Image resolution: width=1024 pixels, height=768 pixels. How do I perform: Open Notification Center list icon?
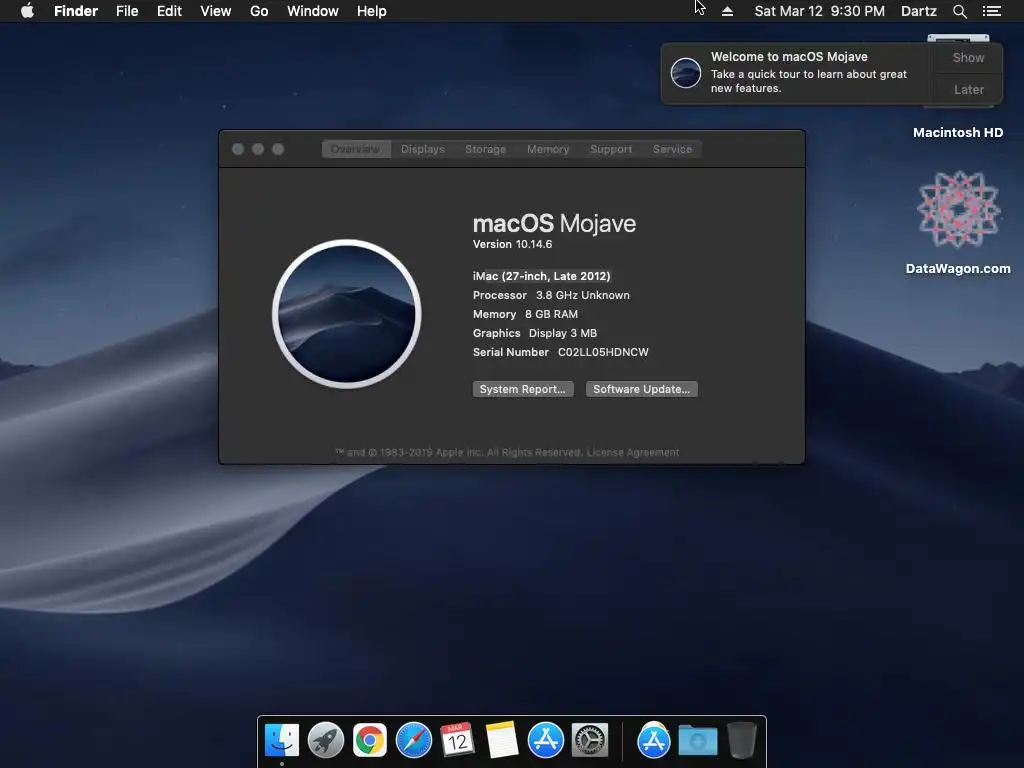click(x=991, y=11)
